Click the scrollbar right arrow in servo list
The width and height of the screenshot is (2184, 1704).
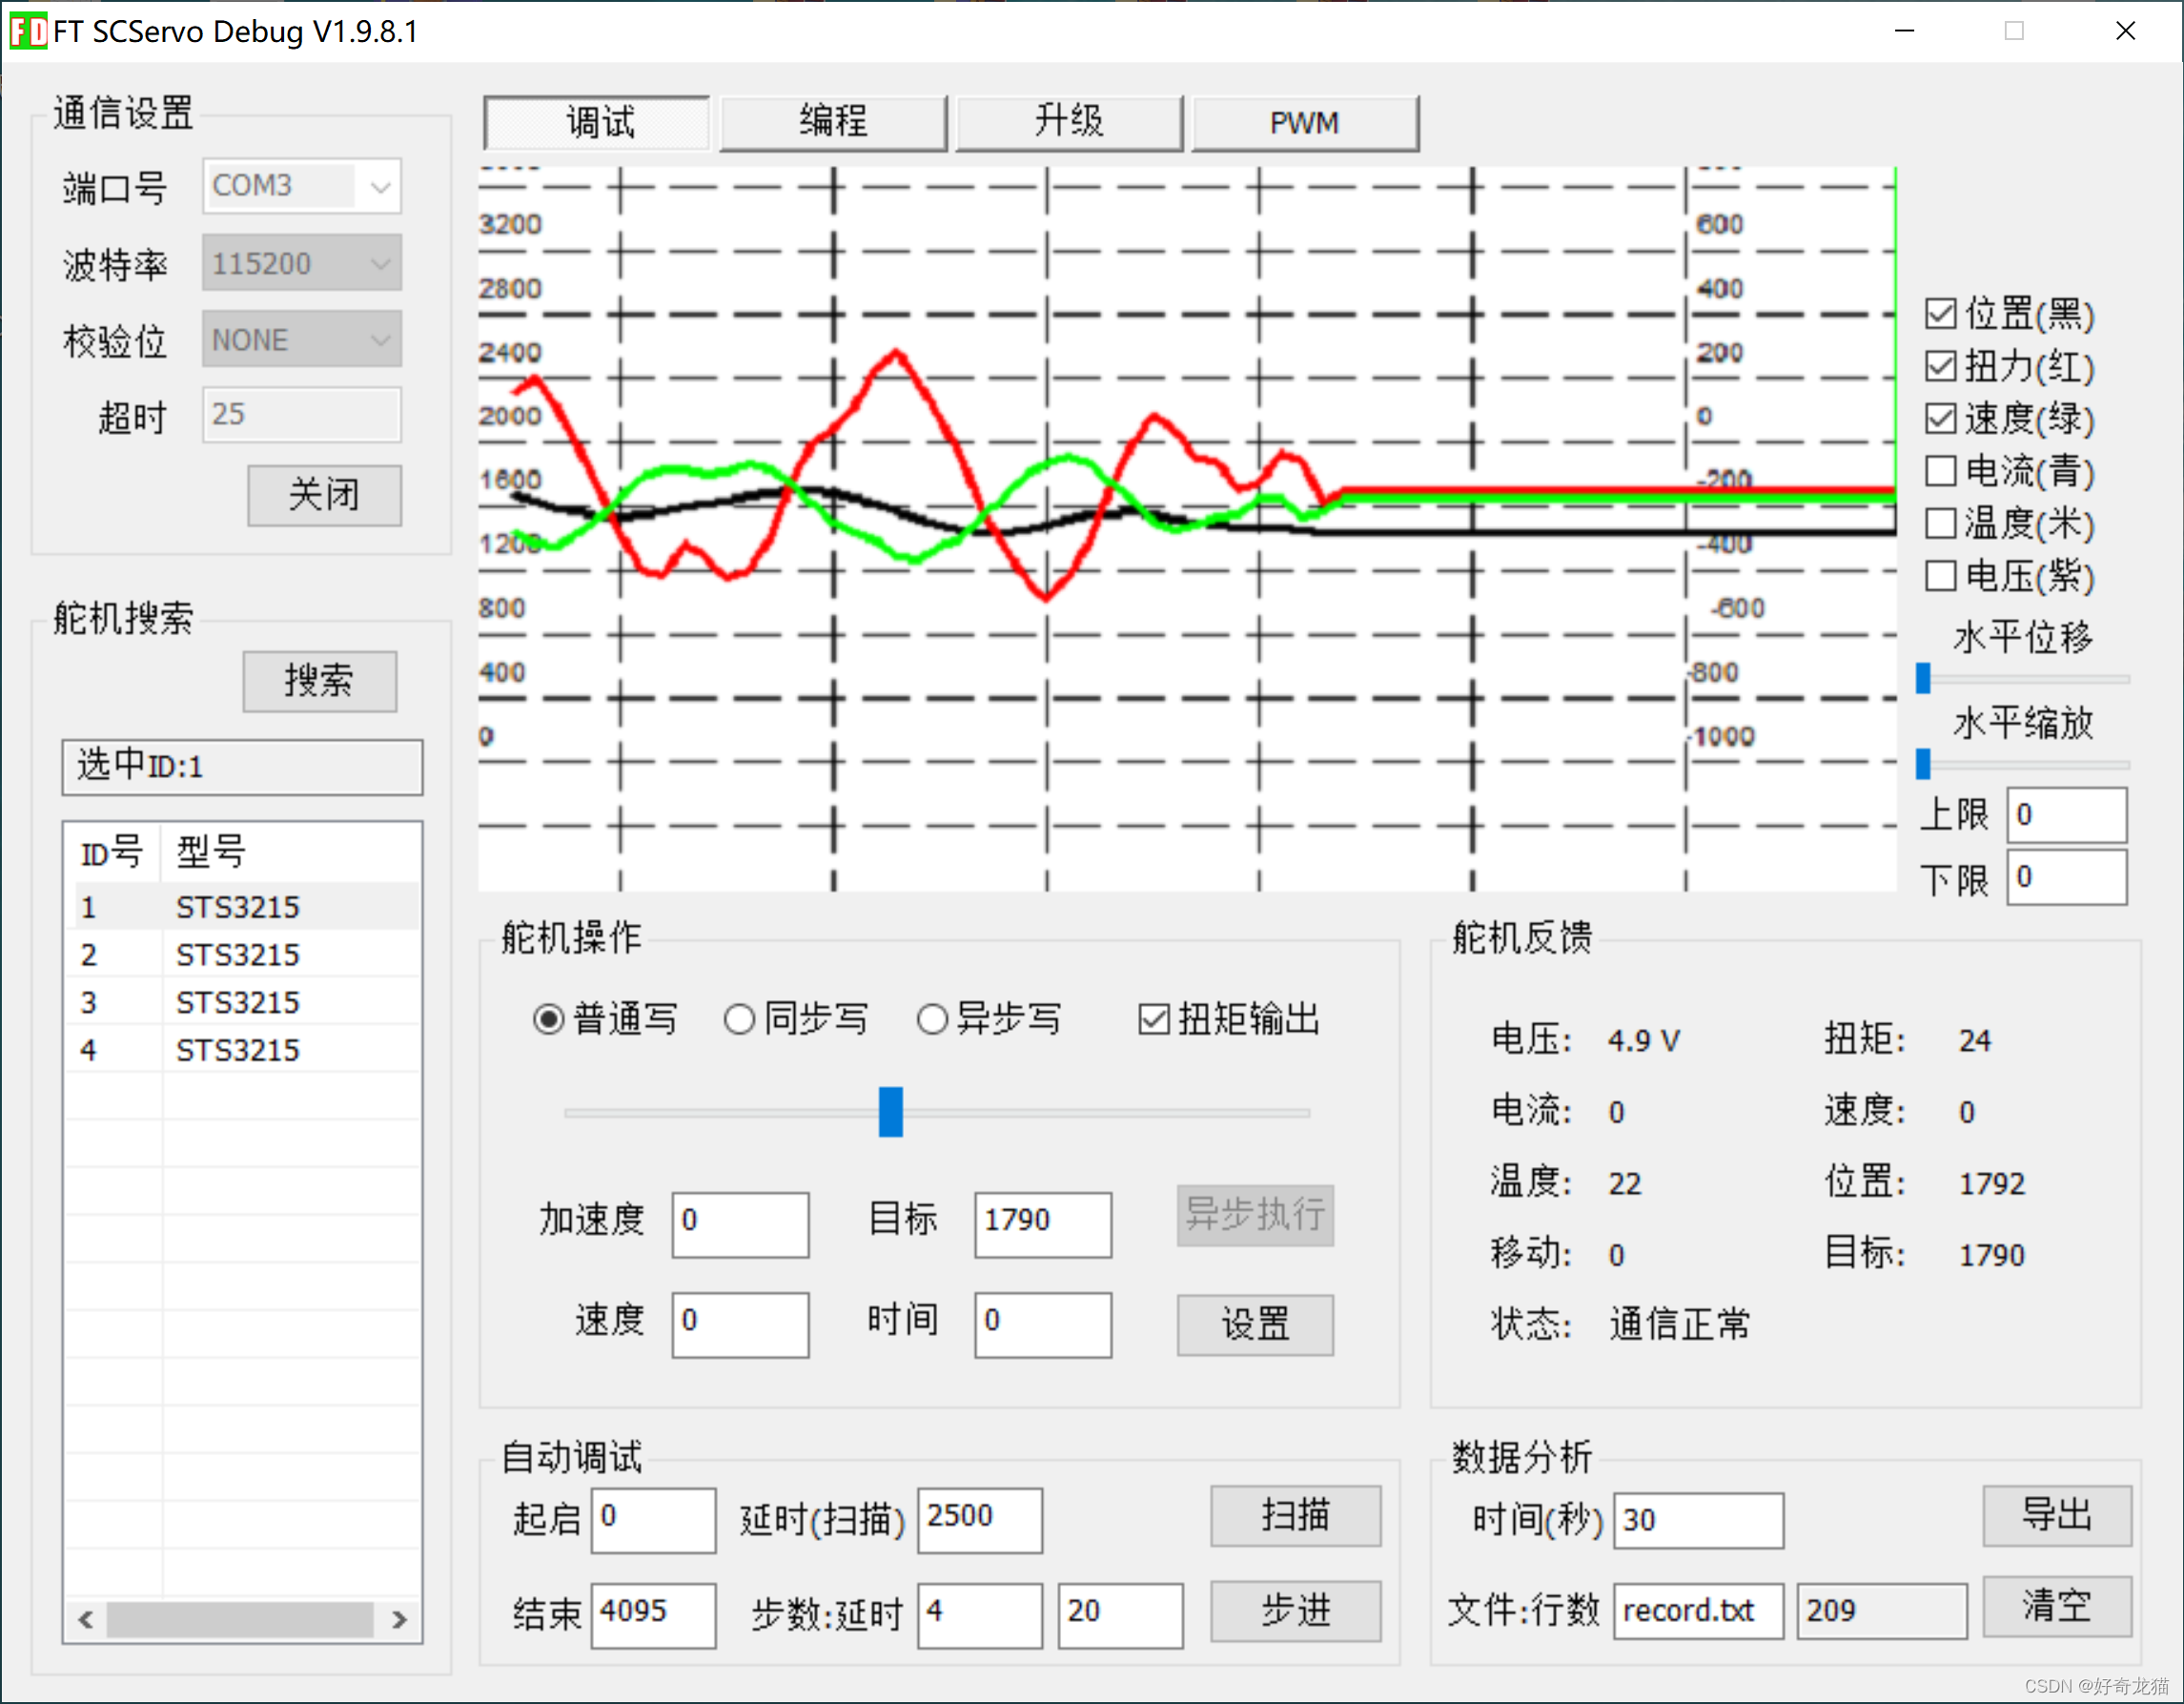[399, 1619]
